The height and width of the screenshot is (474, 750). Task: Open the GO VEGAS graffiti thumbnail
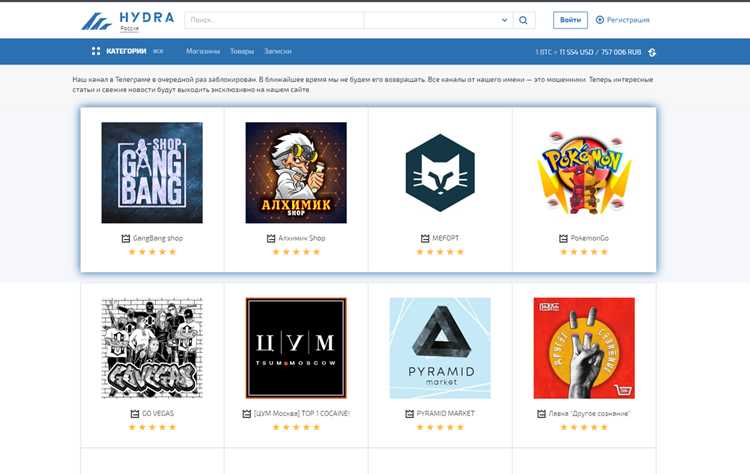click(x=152, y=348)
